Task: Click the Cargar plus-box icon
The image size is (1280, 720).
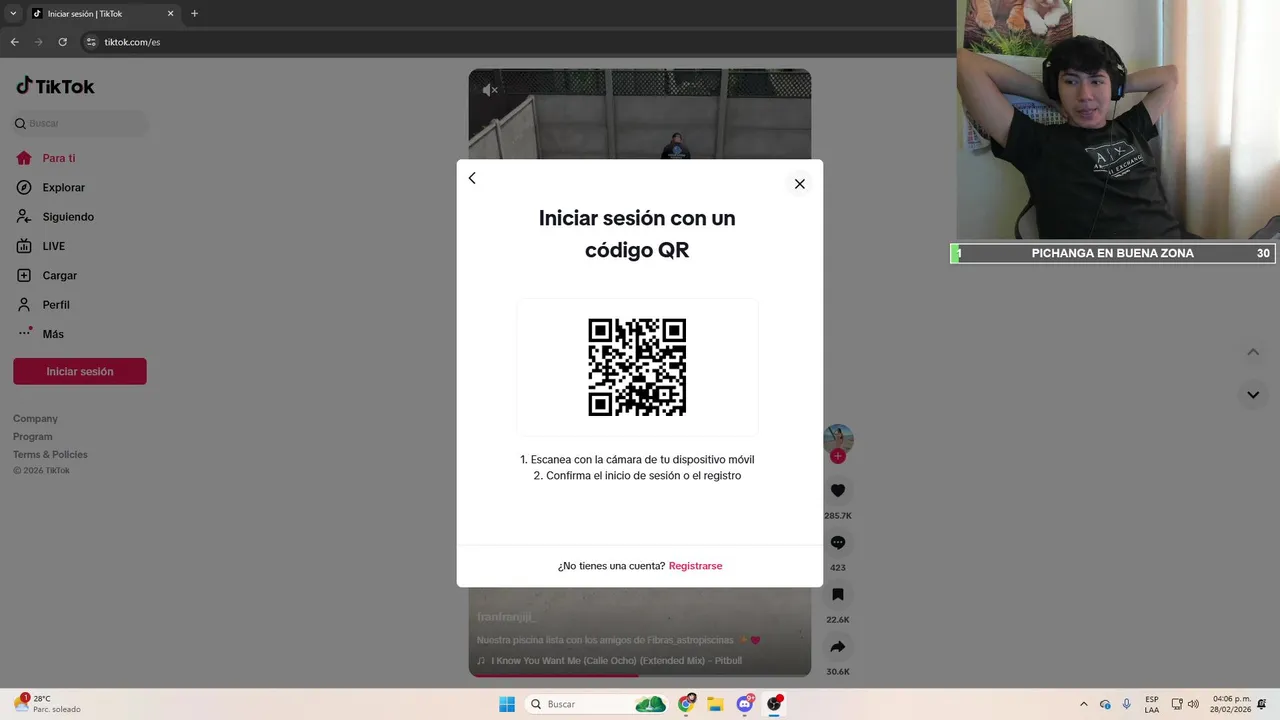Action: pos(24,275)
